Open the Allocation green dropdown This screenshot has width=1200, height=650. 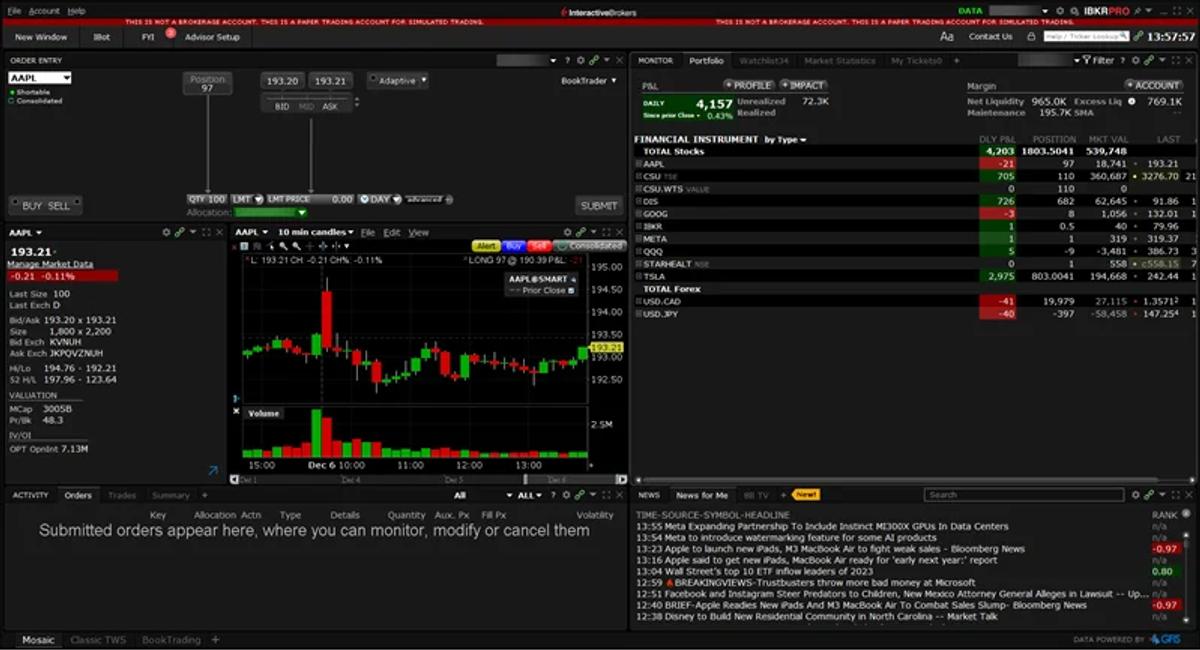271,212
